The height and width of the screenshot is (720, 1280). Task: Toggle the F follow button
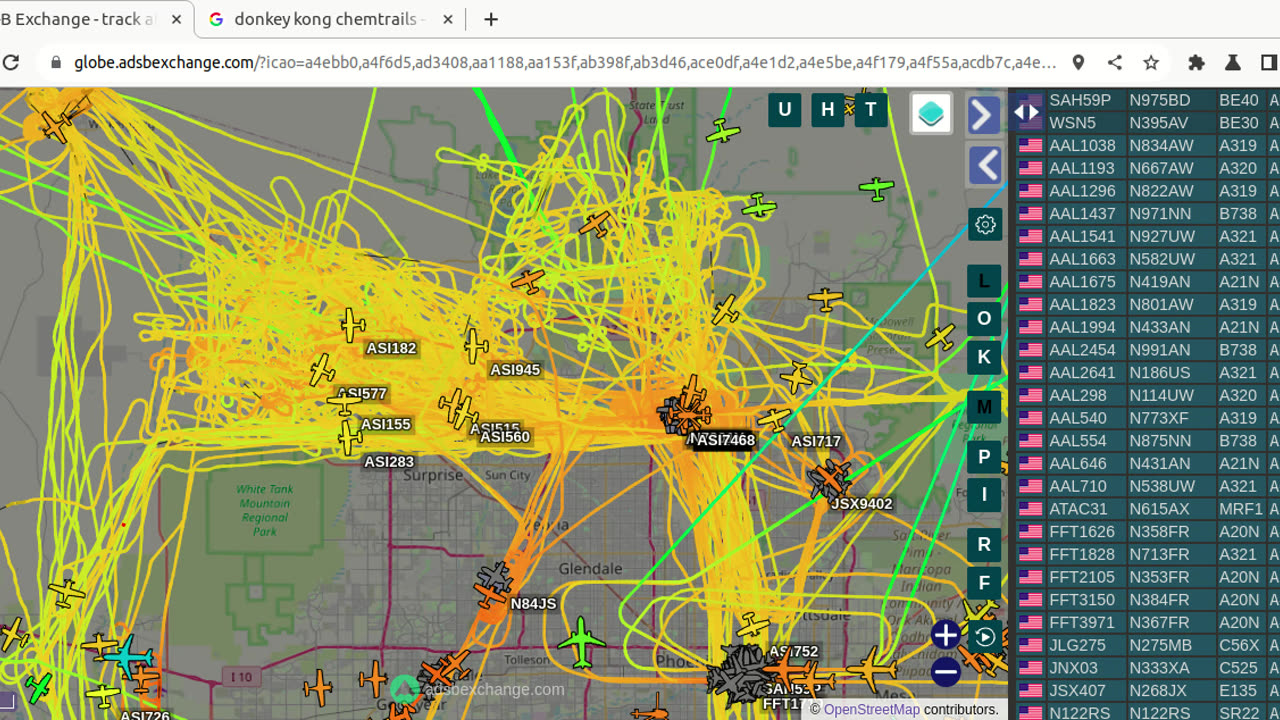coord(984,582)
